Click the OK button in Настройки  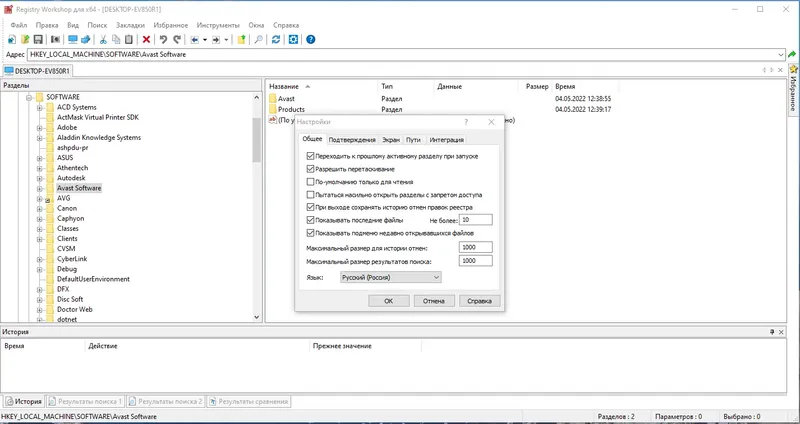pyautogui.click(x=388, y=301)
